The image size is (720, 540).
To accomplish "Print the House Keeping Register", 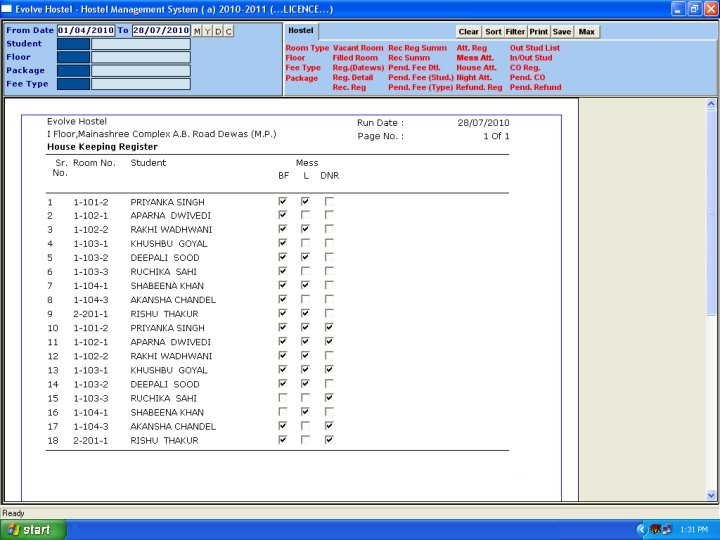I will pos(539,32).
